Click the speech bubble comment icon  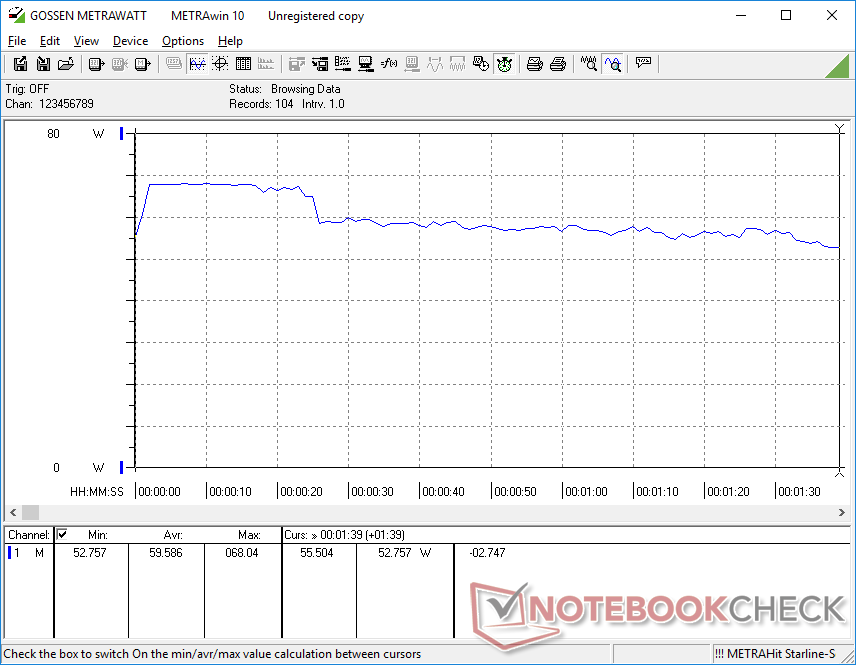click(643, 64)
